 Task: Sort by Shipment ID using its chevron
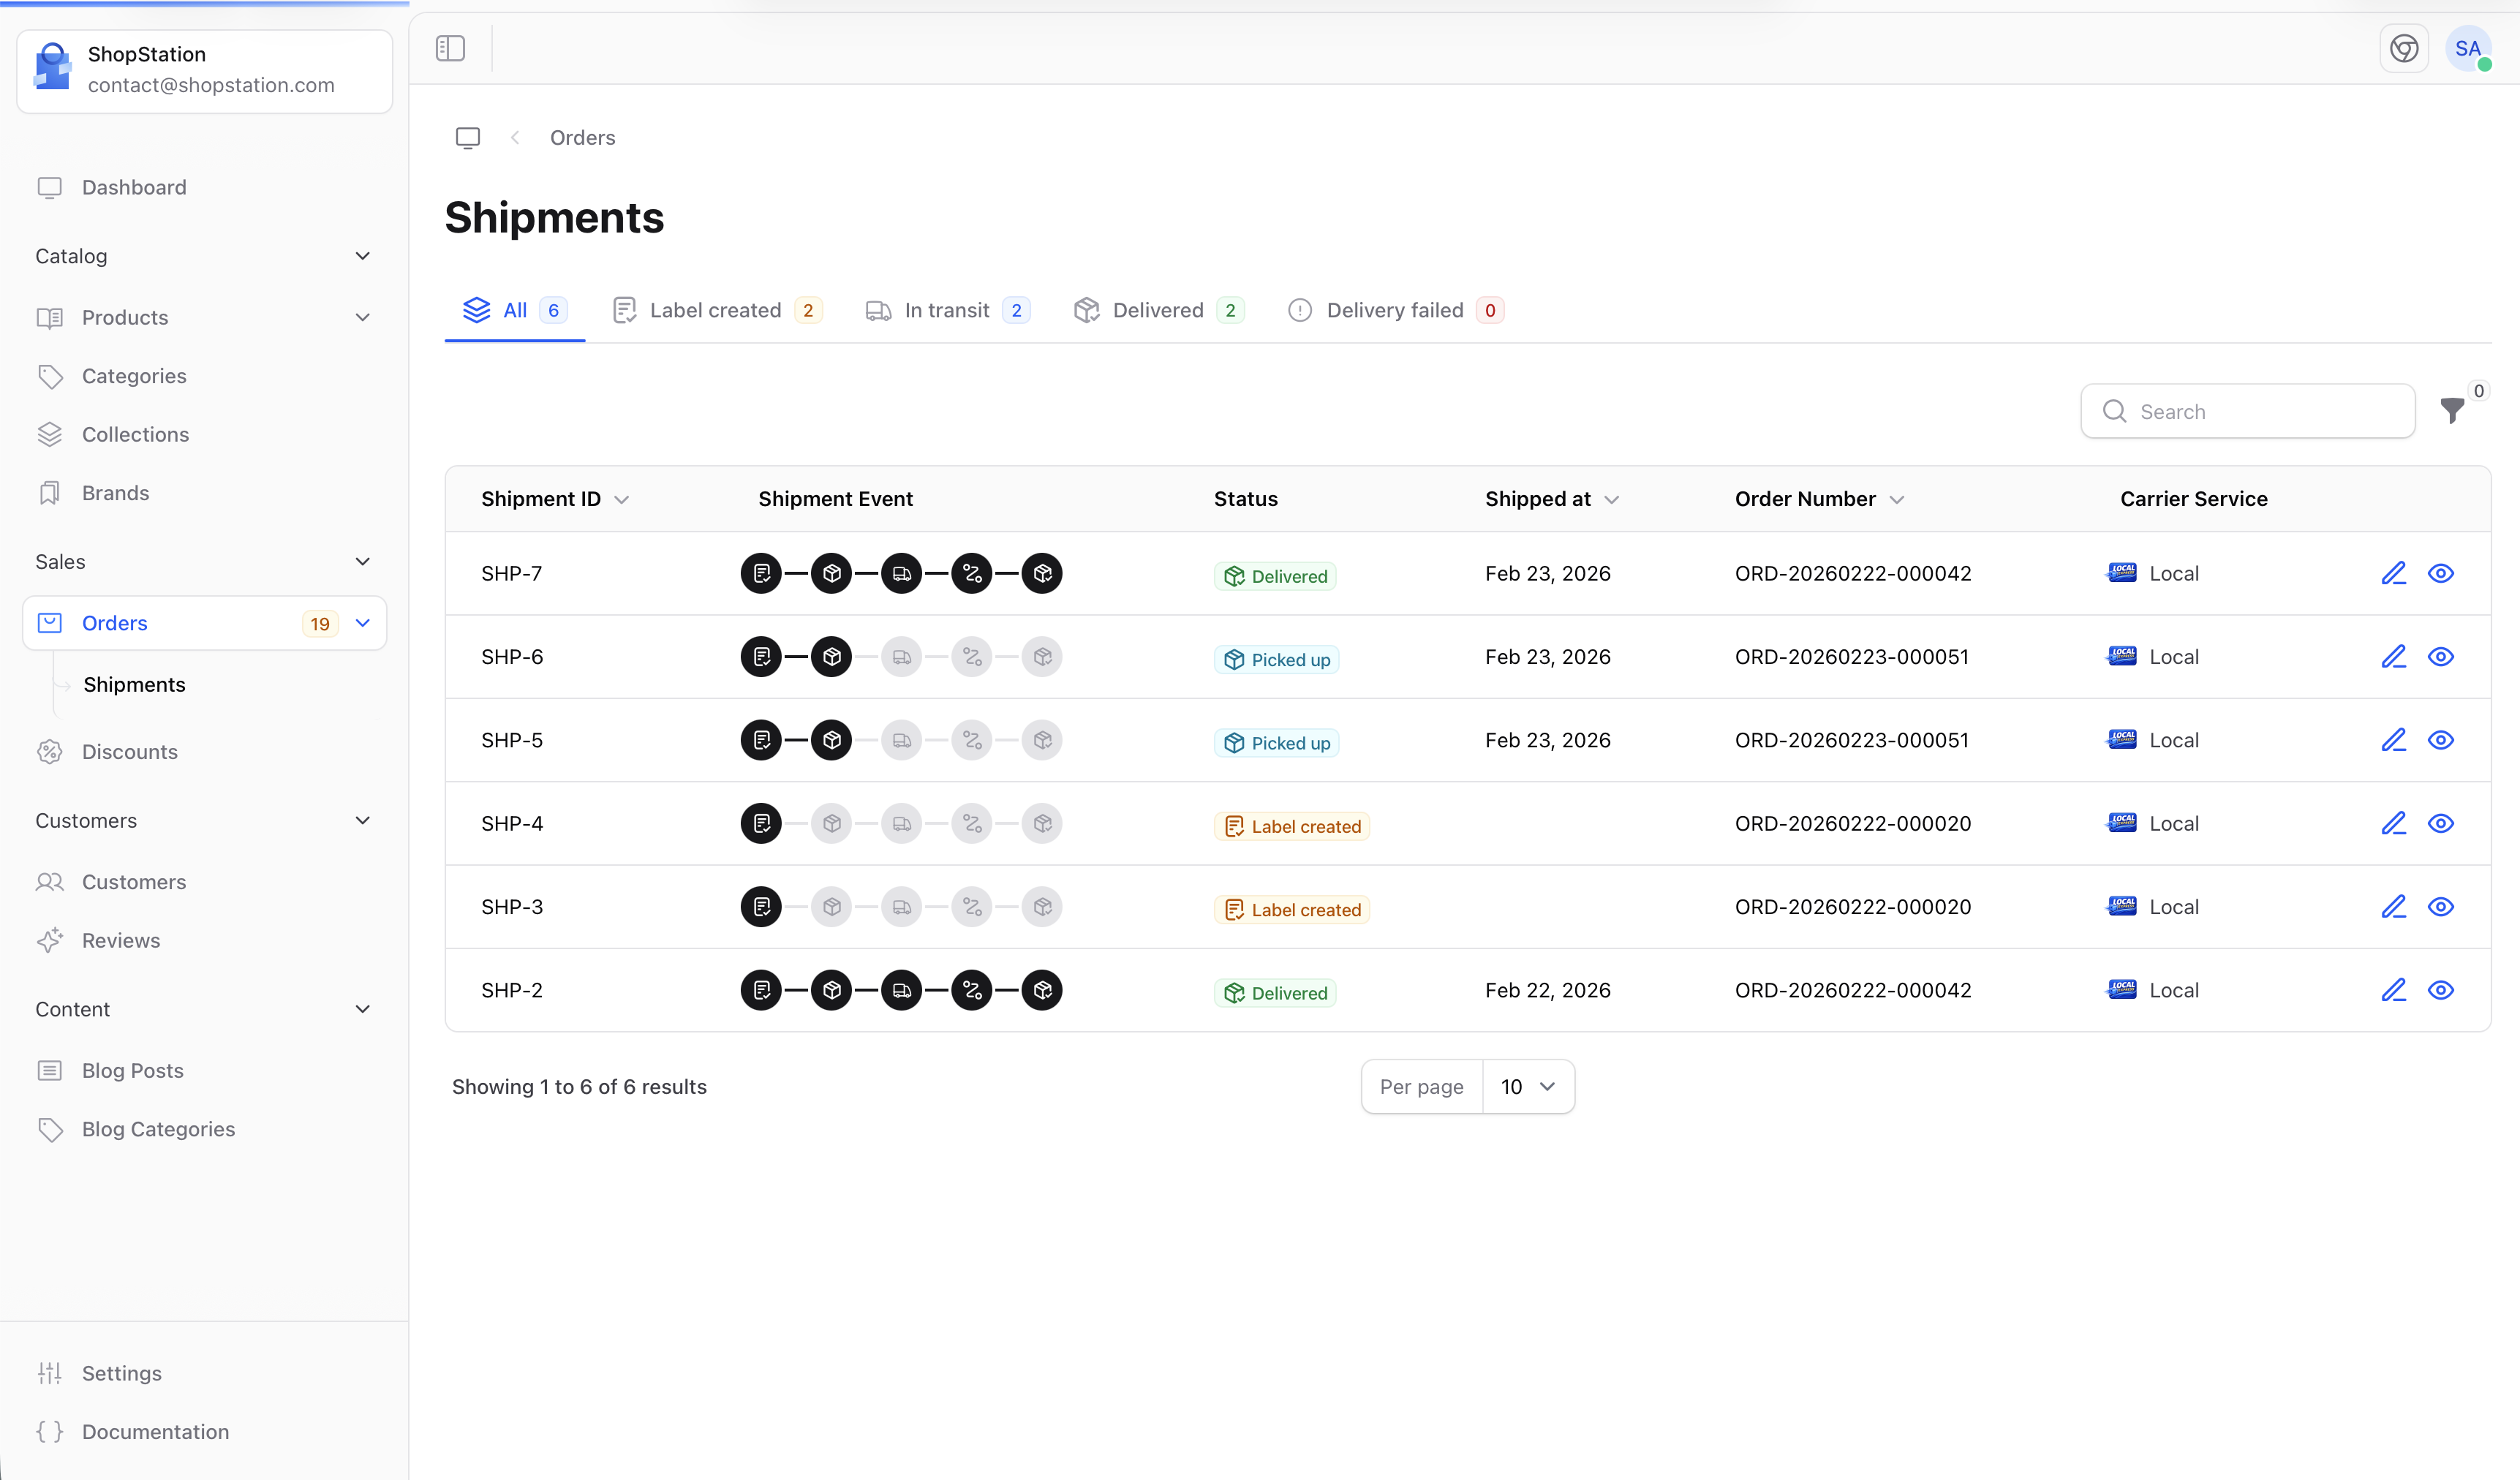pyautogui.click(x=622, y=499)
